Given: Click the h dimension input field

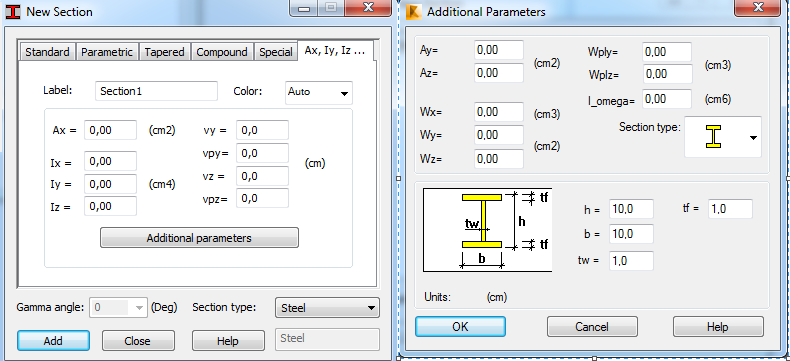Looking at the screenshot, I should (631, 209).
